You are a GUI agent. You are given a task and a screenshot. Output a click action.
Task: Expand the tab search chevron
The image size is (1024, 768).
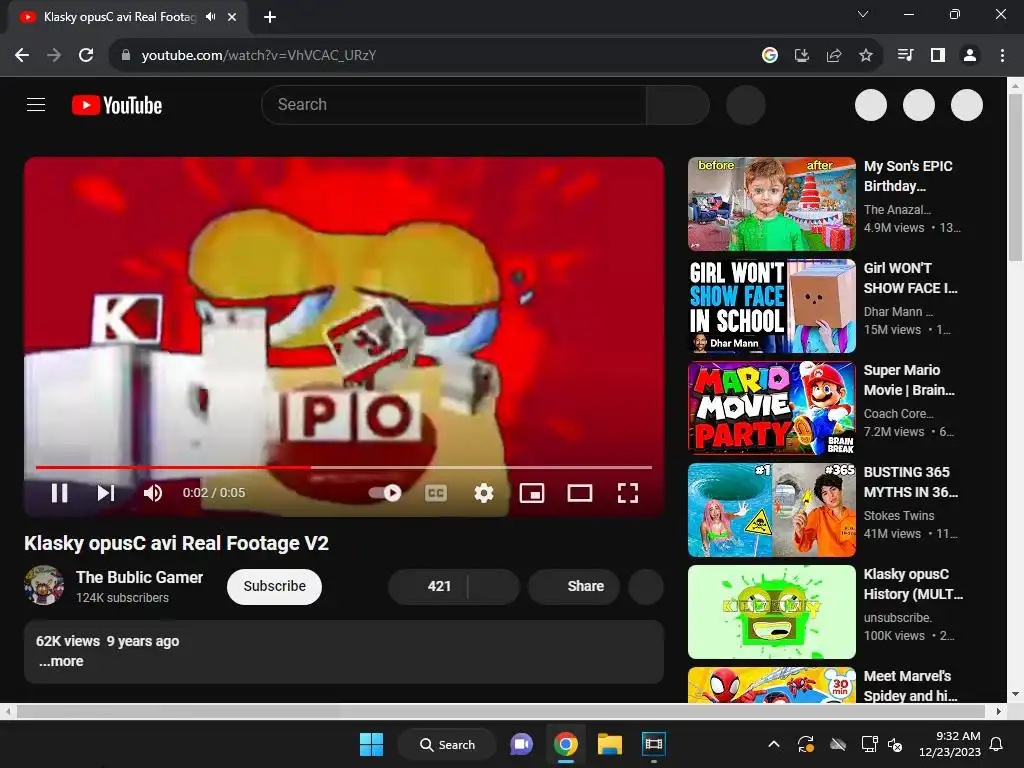[x=863, y=14]
